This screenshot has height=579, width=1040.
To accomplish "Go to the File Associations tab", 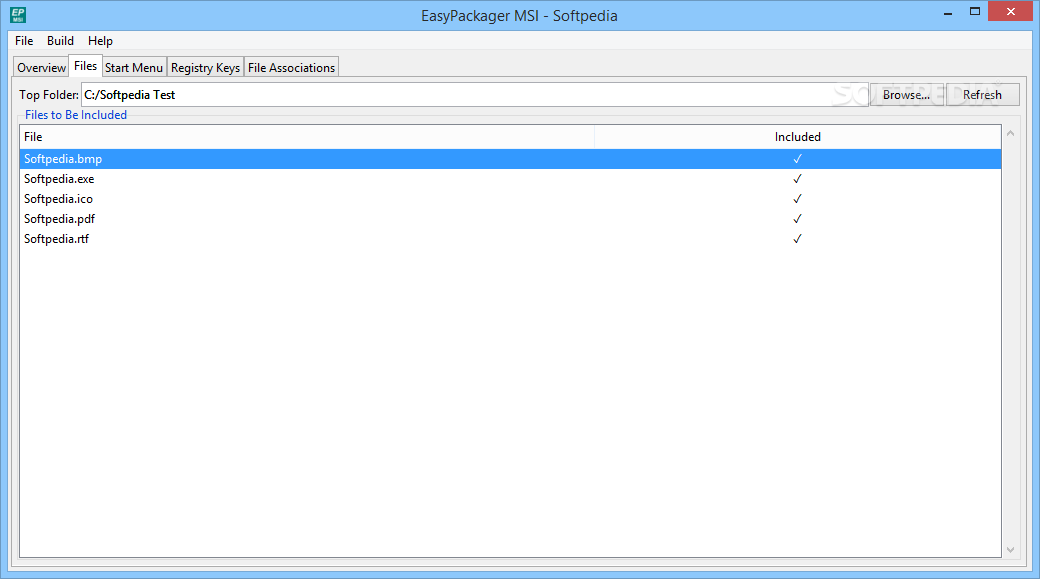I will click(x=292, y=68).
